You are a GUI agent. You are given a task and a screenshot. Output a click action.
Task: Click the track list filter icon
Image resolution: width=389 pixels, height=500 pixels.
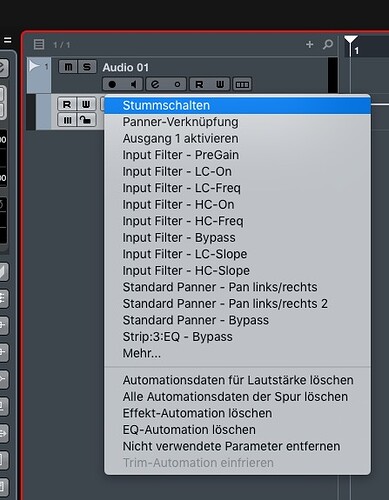click(39, 44)
